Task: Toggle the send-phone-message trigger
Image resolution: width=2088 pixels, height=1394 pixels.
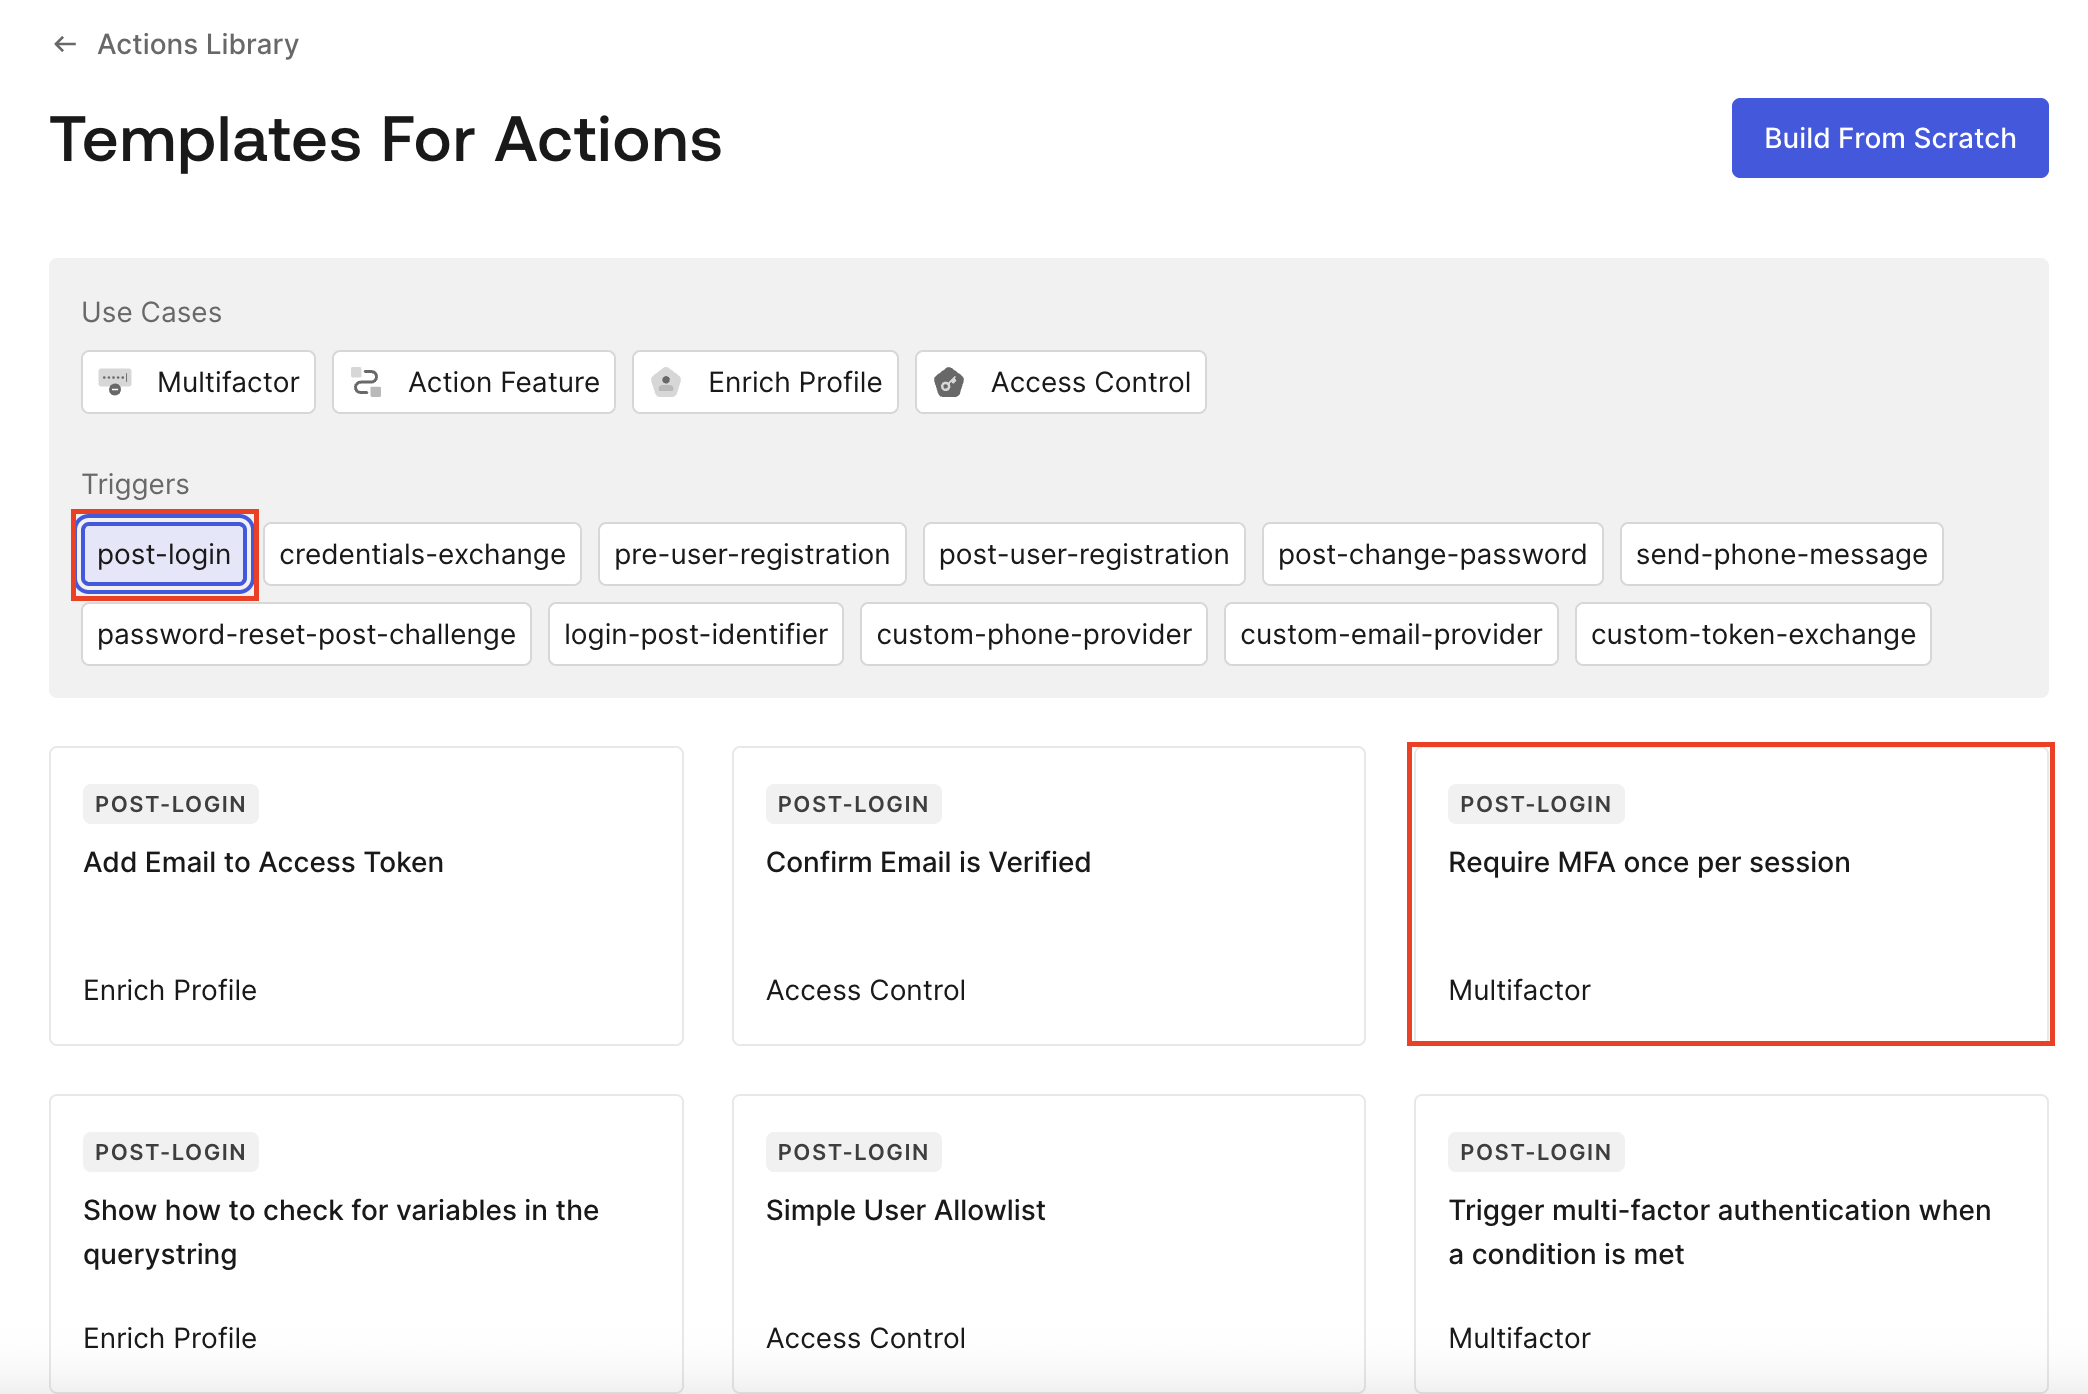Action: 1781,554
